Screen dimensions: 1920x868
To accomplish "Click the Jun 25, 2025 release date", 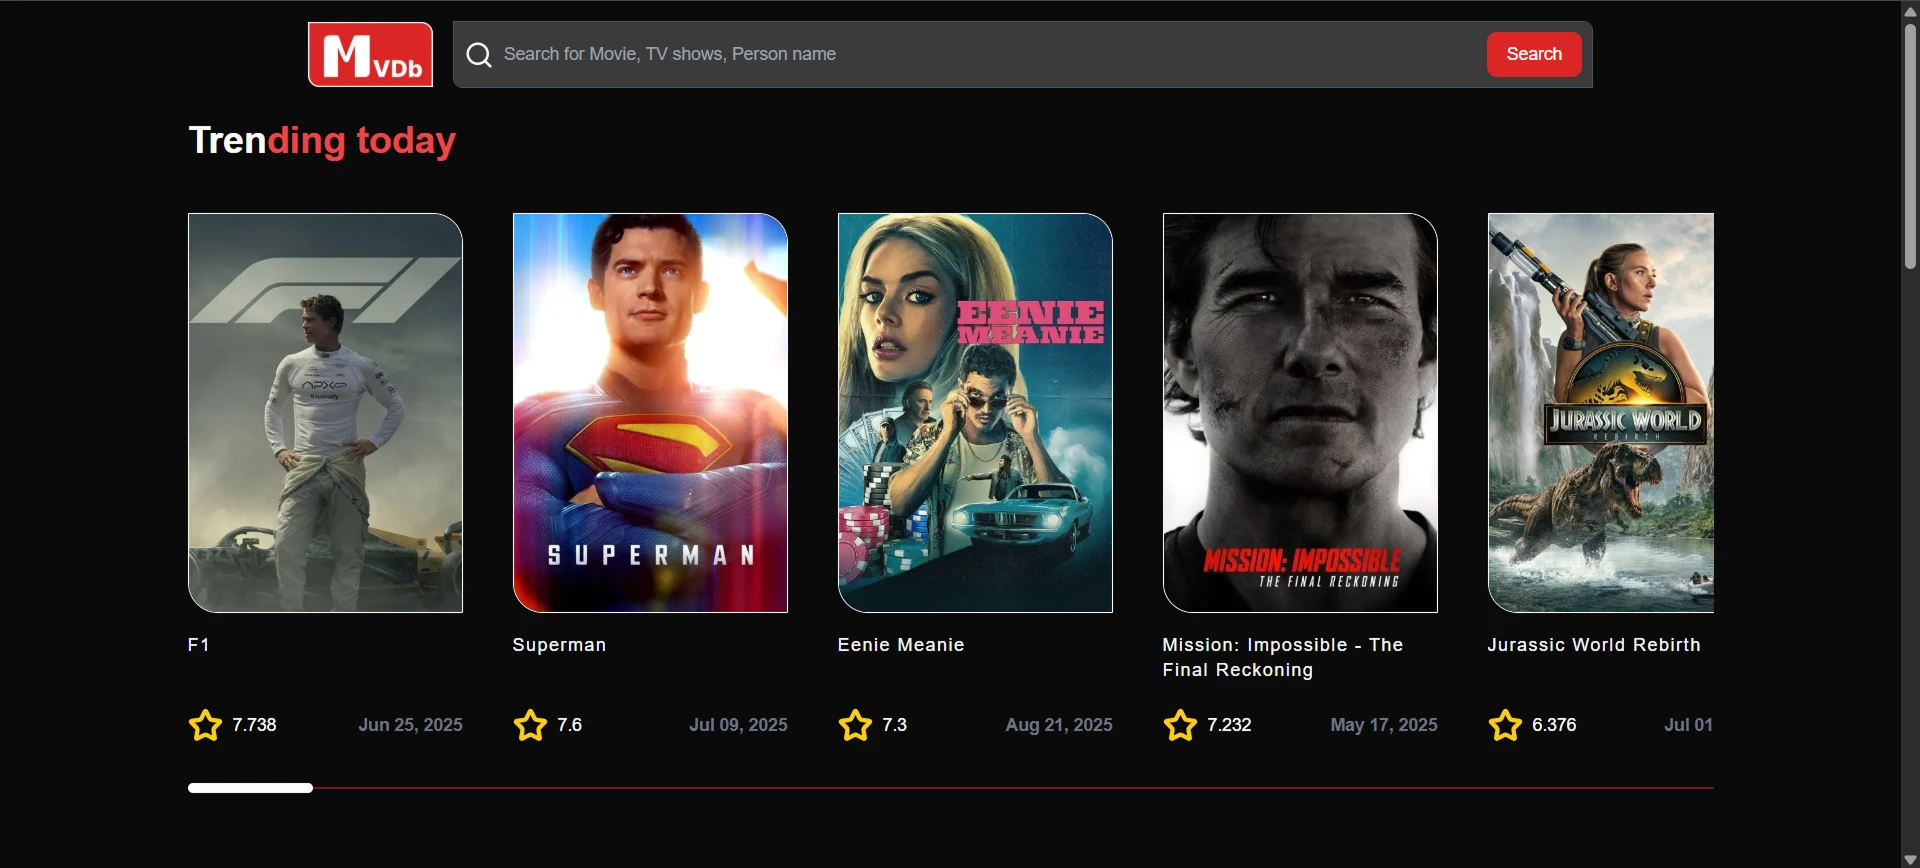I will pyautogui.click(x=411, y=725).
